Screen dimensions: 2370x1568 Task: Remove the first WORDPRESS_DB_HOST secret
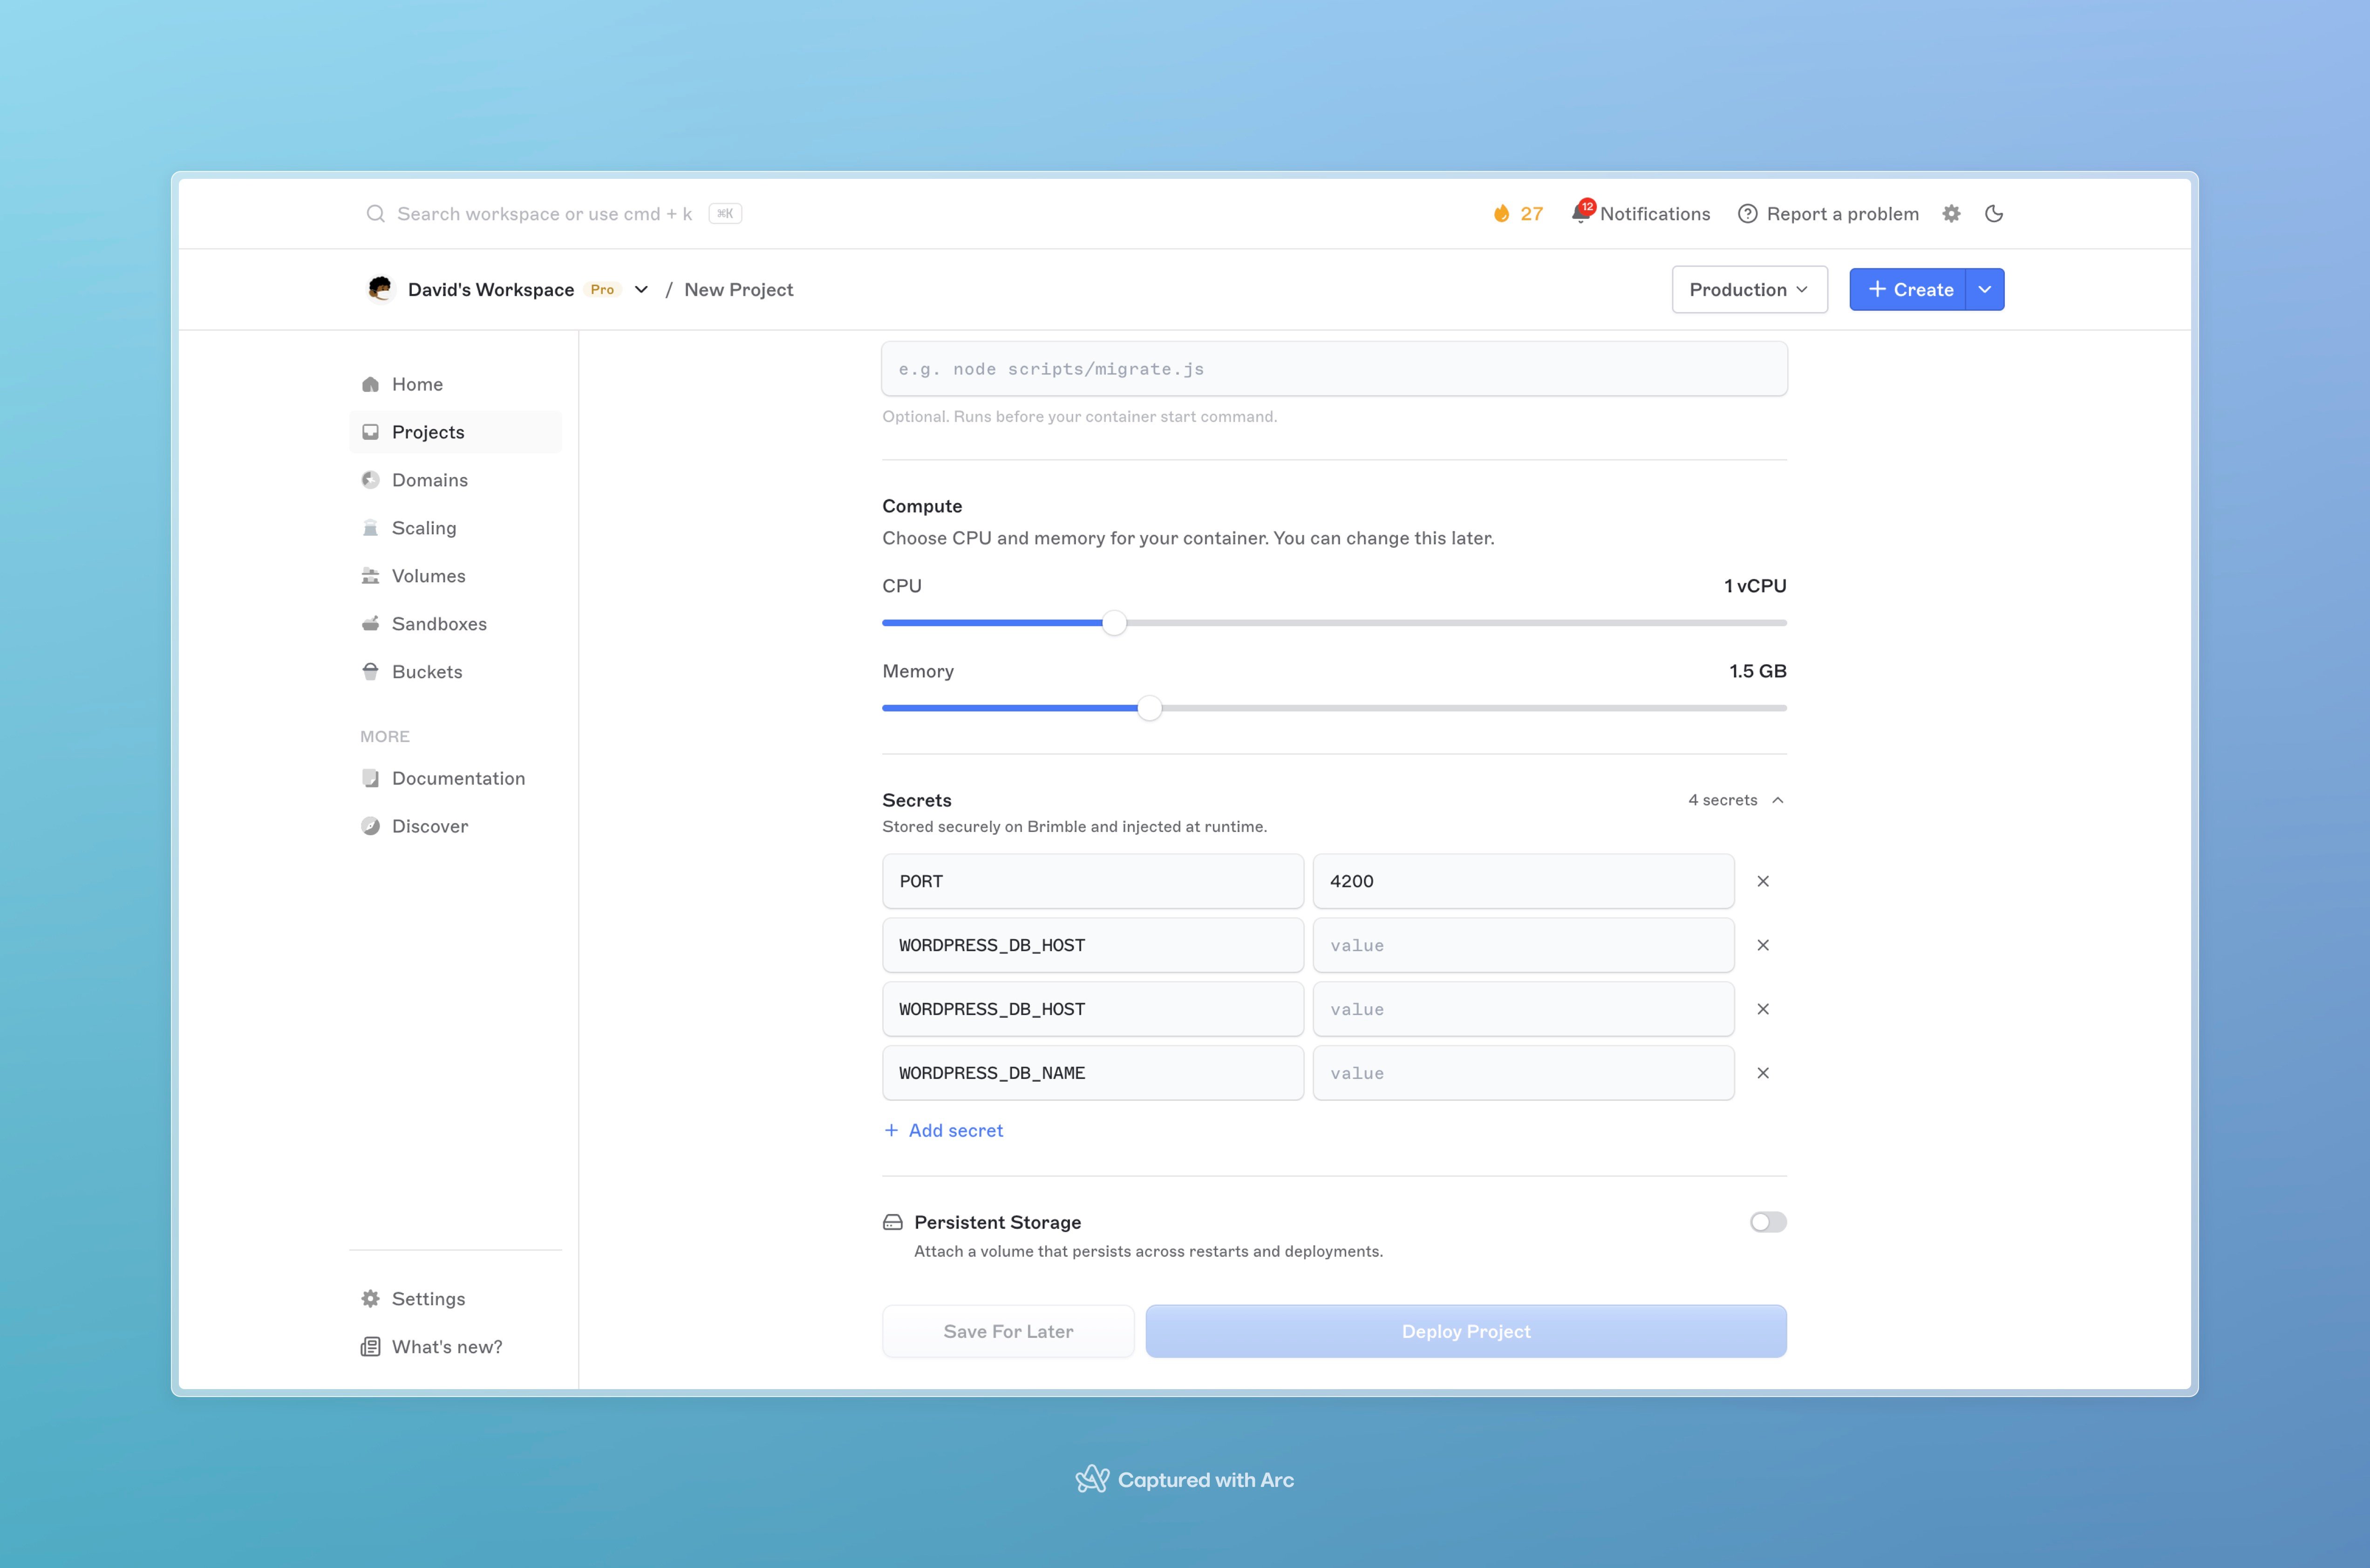pos(1763,945)
